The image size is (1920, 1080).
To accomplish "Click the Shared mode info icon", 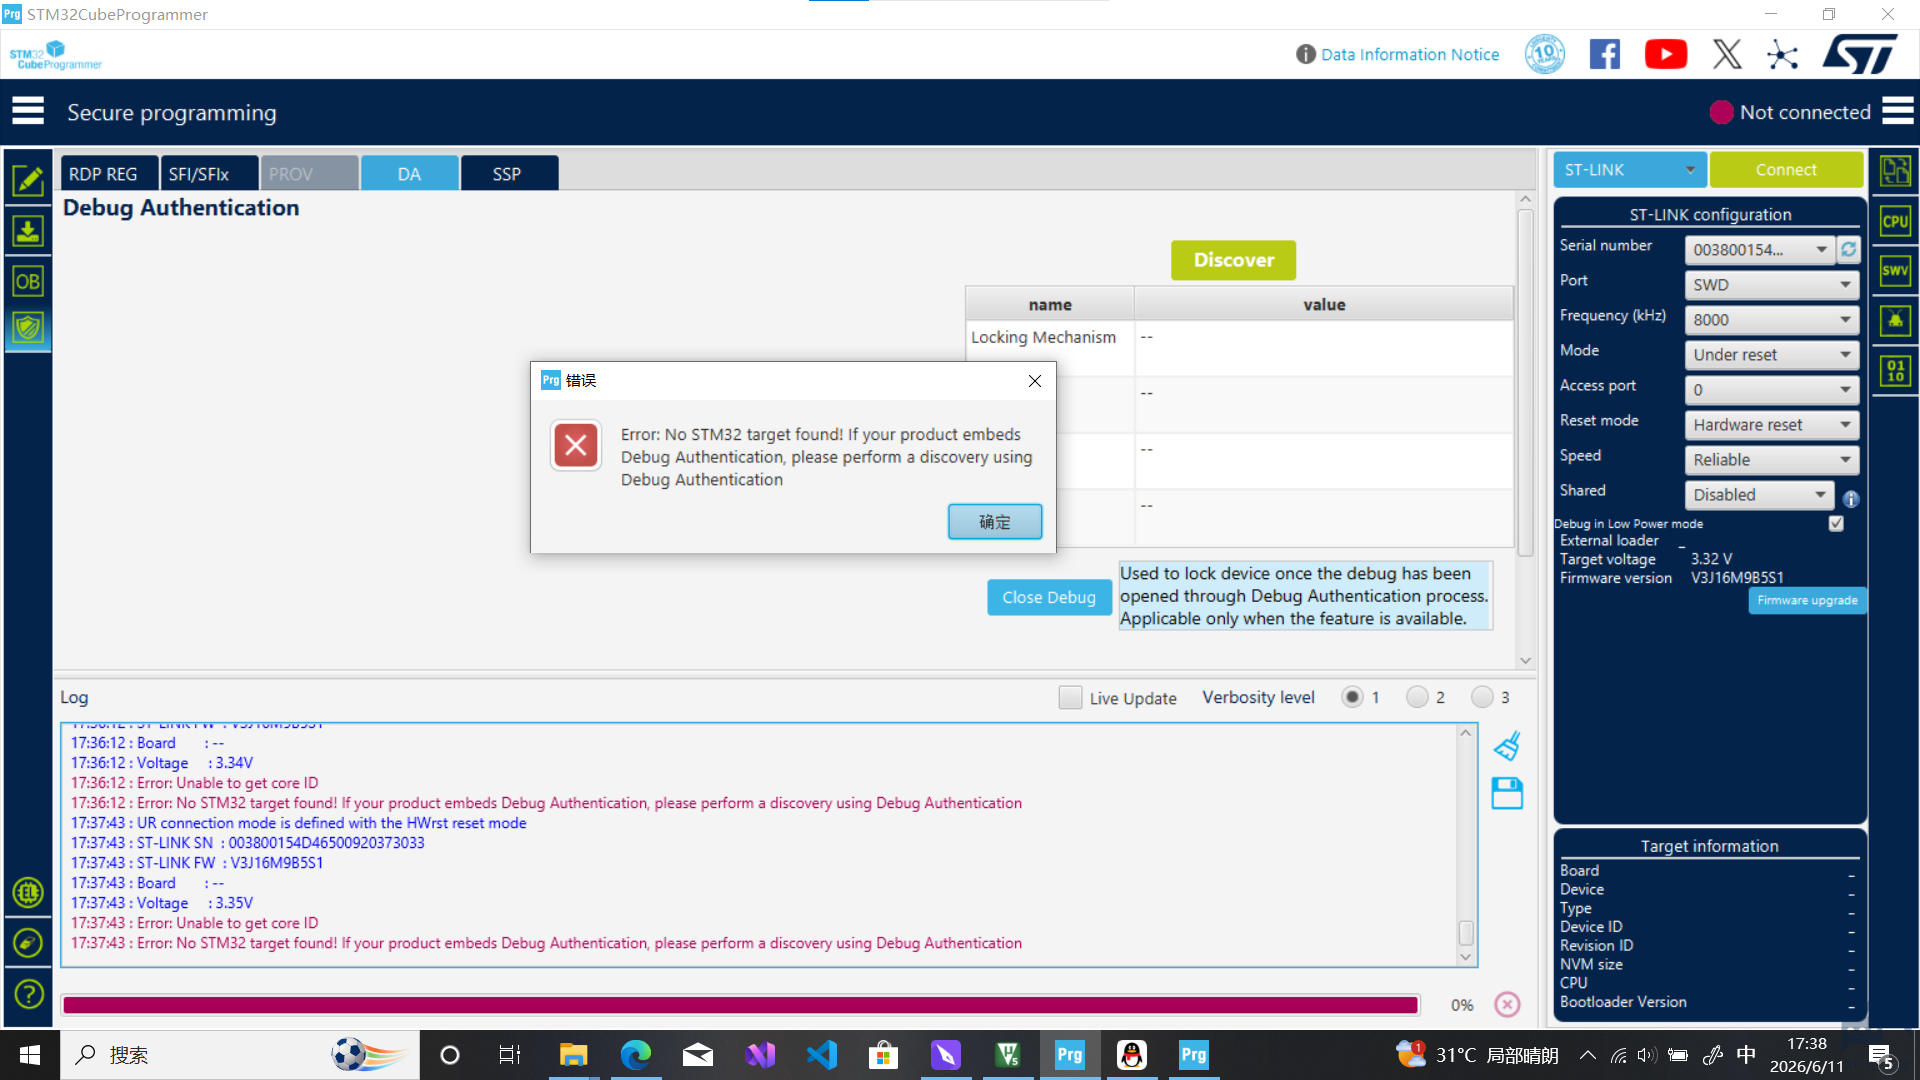I will (x=1851, y=499).
